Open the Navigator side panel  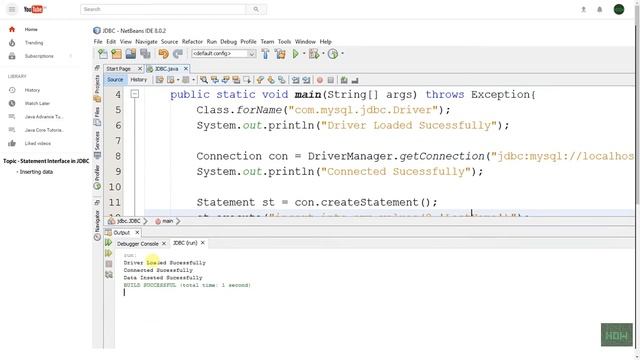click(97, 225)
